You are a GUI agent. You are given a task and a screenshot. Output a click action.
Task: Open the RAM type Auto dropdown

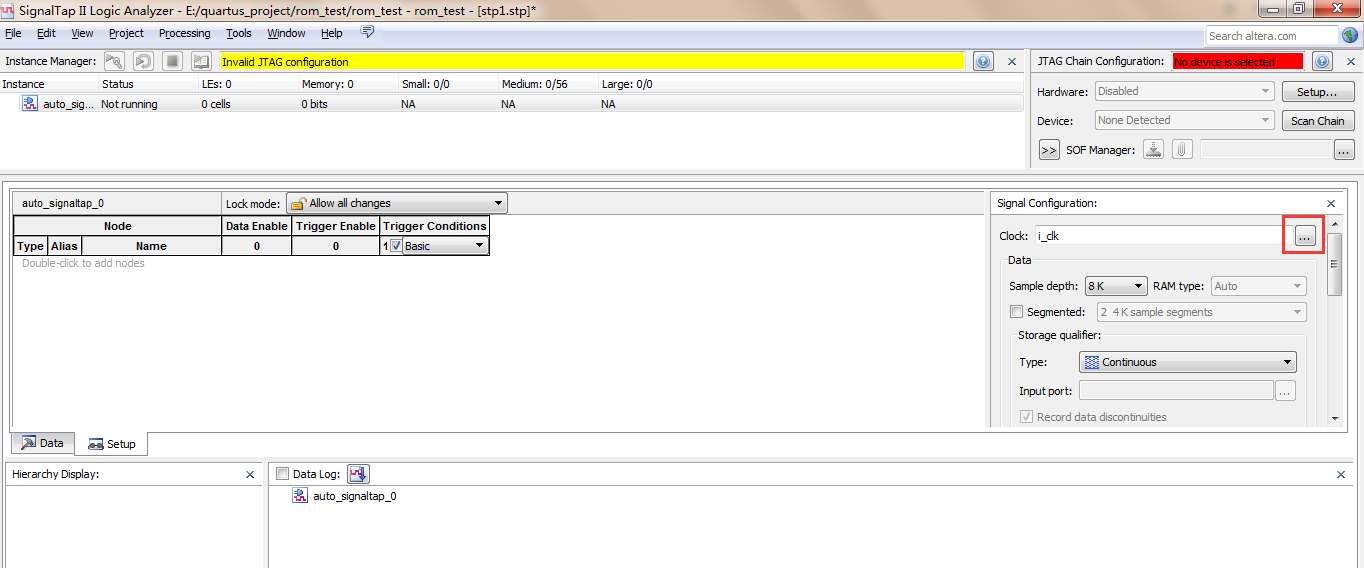pyautogui.click(x=1258, y=286)
